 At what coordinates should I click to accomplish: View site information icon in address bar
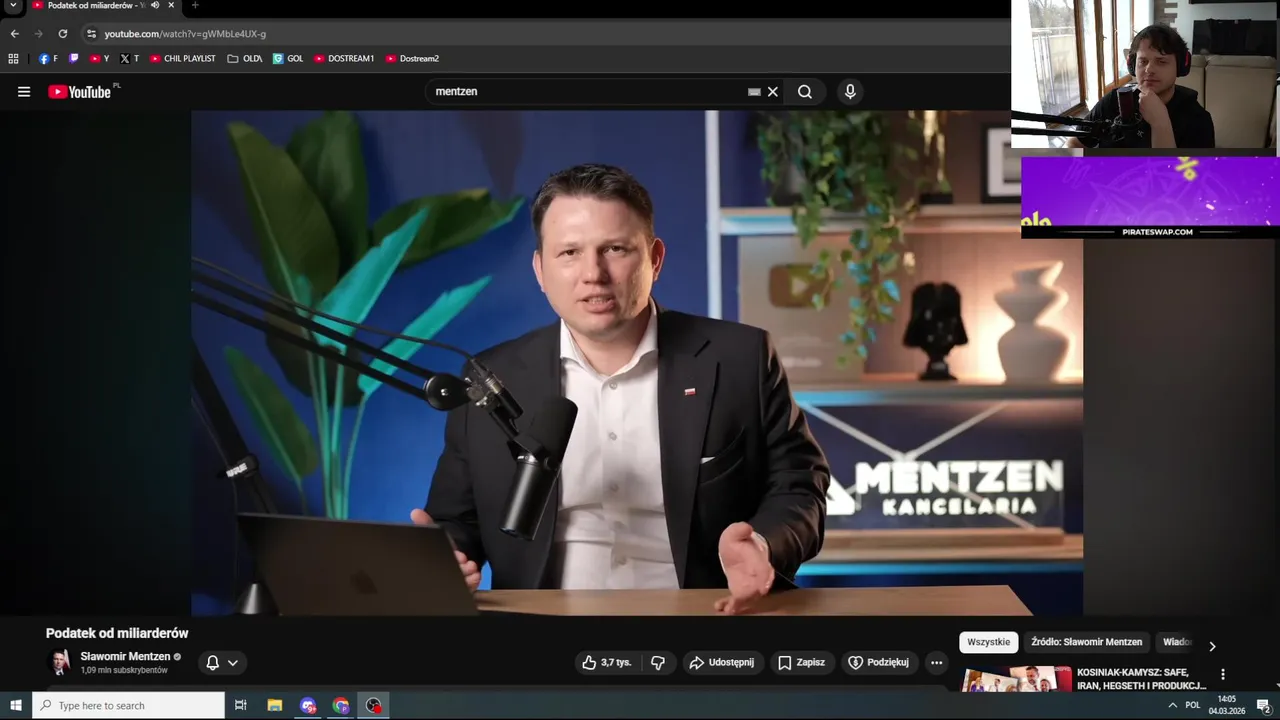pyautogui.click(x=91, y=33)
